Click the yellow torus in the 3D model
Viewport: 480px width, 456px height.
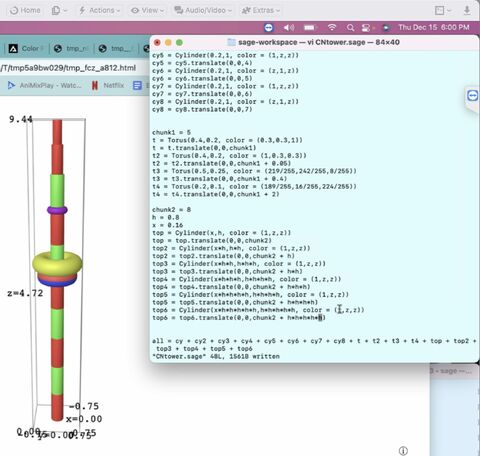pos(57,264)
